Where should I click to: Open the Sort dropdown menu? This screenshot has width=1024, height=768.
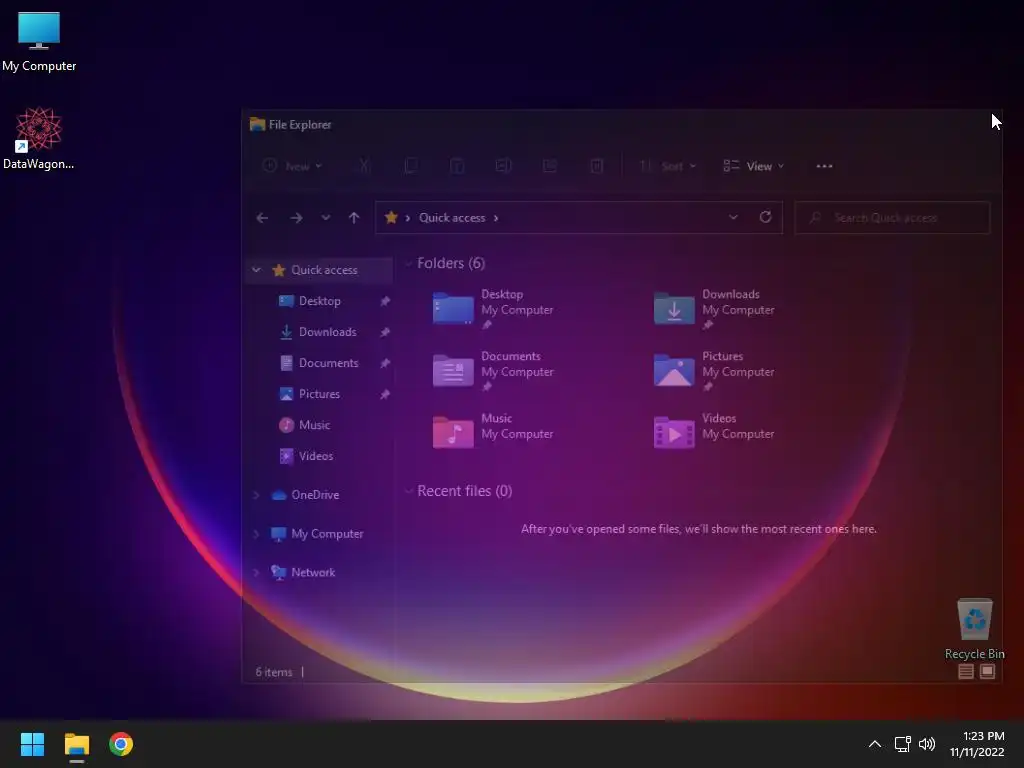[x=667, y=166]
